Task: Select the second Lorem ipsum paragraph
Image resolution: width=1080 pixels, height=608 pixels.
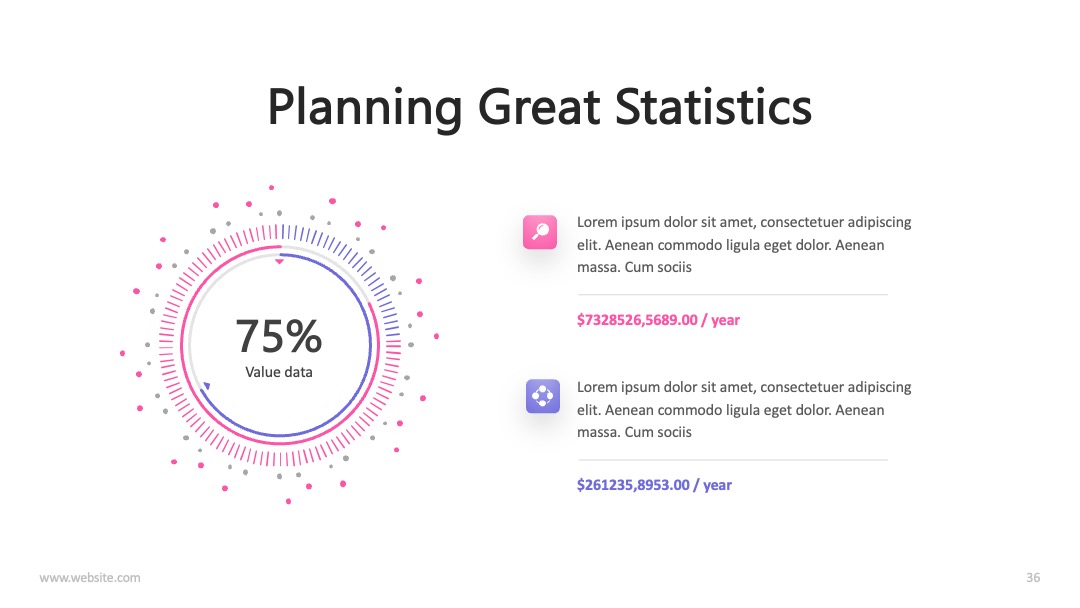Action: [744, 410]
